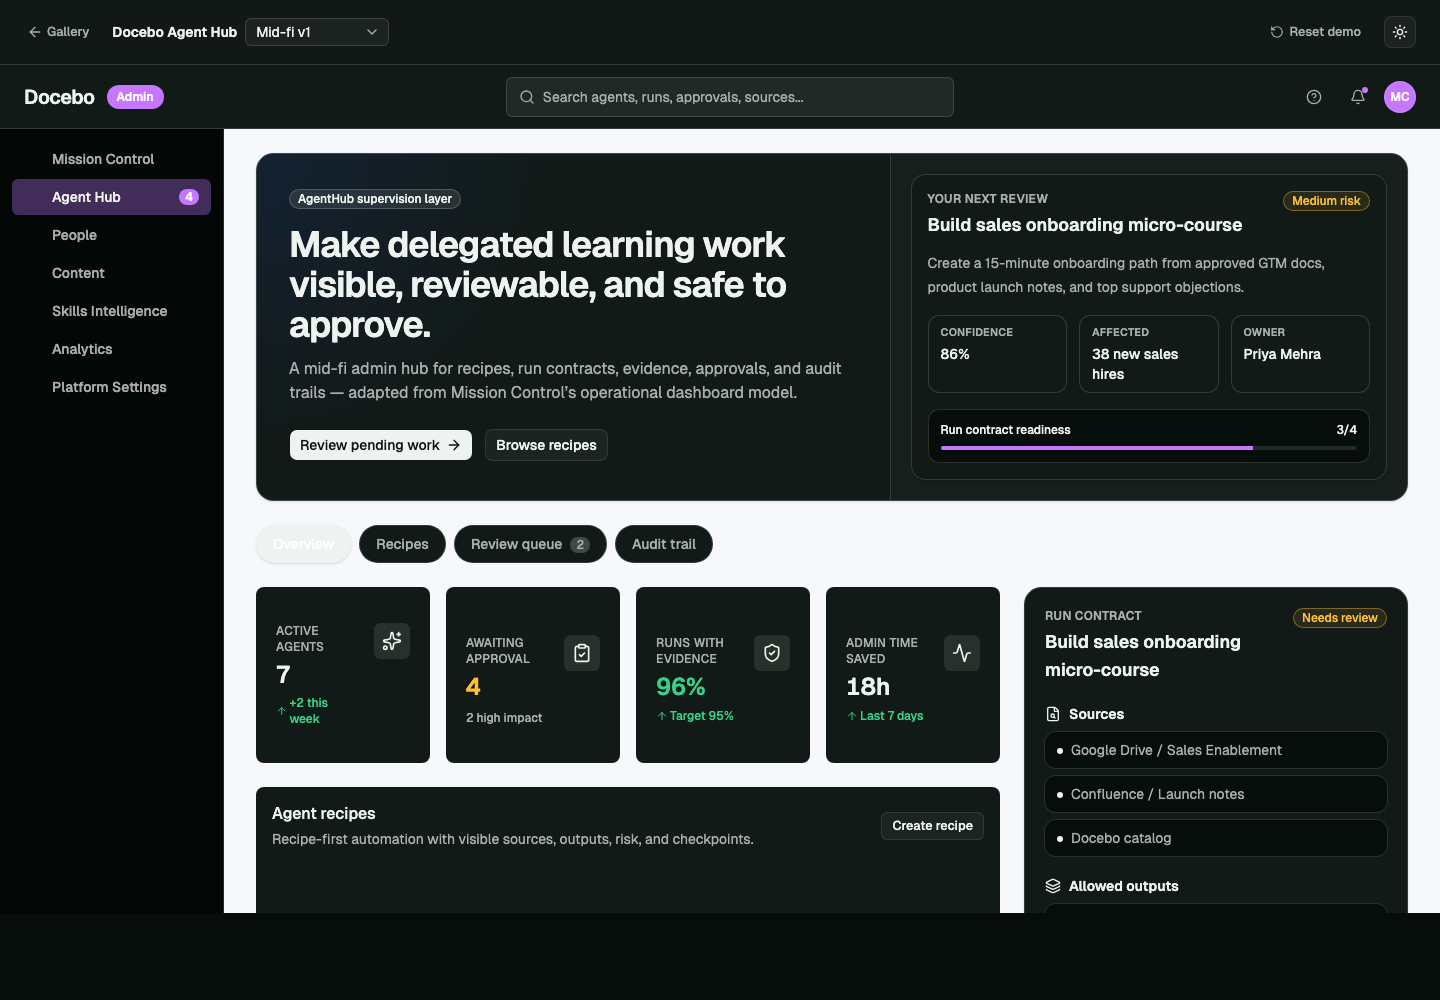Open the MC user avatar menu

pyautogui.click(x=1400, y=97)
